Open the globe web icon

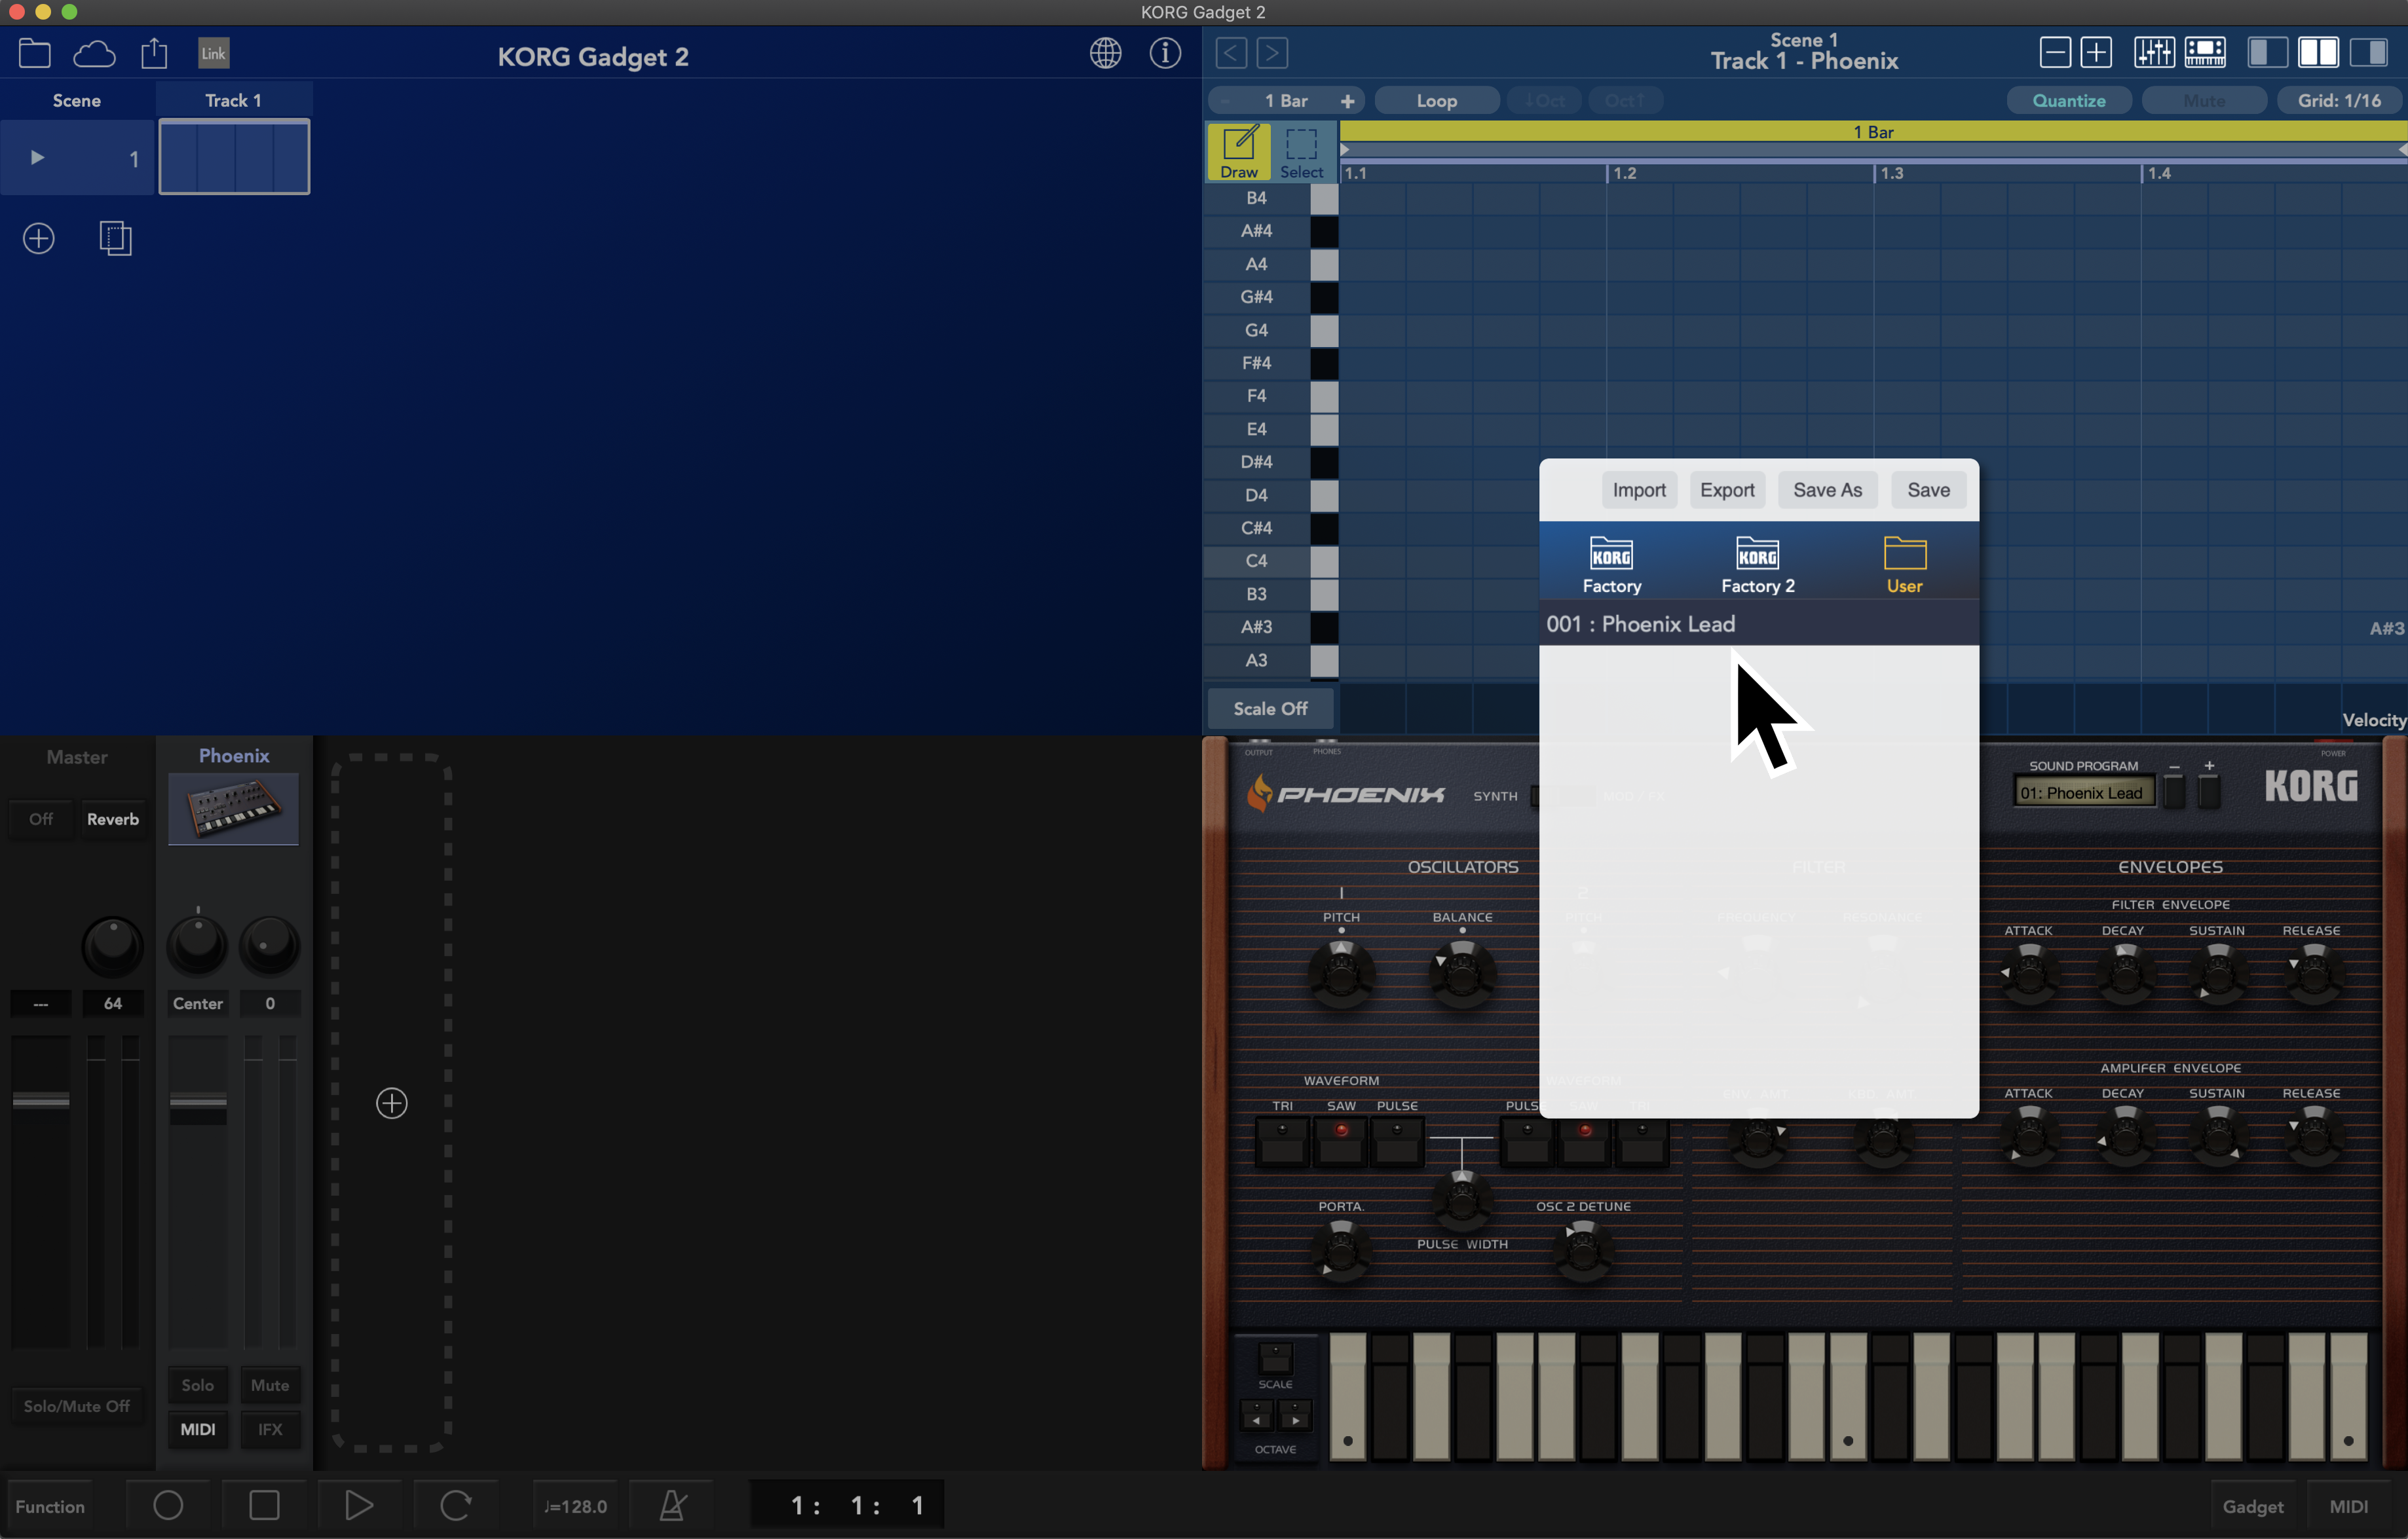[x=1105, y=53]
